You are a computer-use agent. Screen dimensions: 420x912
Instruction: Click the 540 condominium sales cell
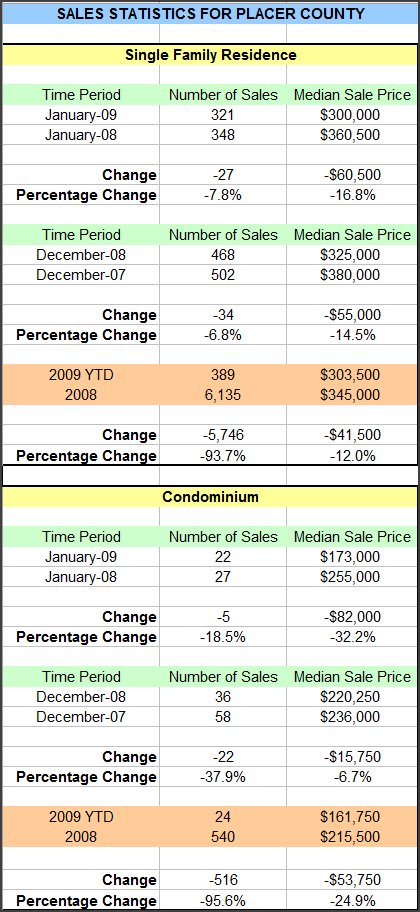[x=223, y=837]
